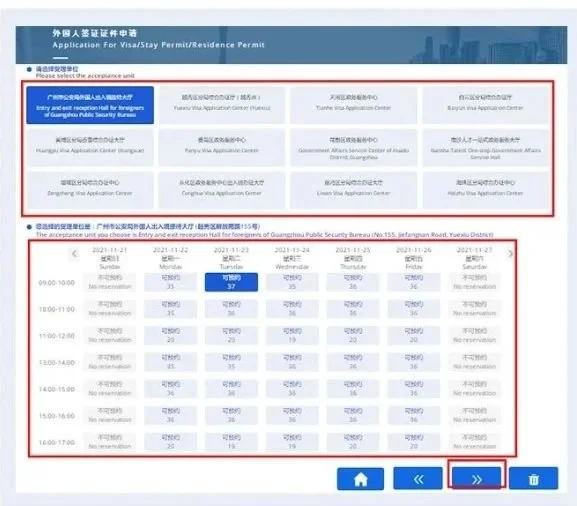Select Zengcheng Visa Application Center
577x506 pixels.
90,190
